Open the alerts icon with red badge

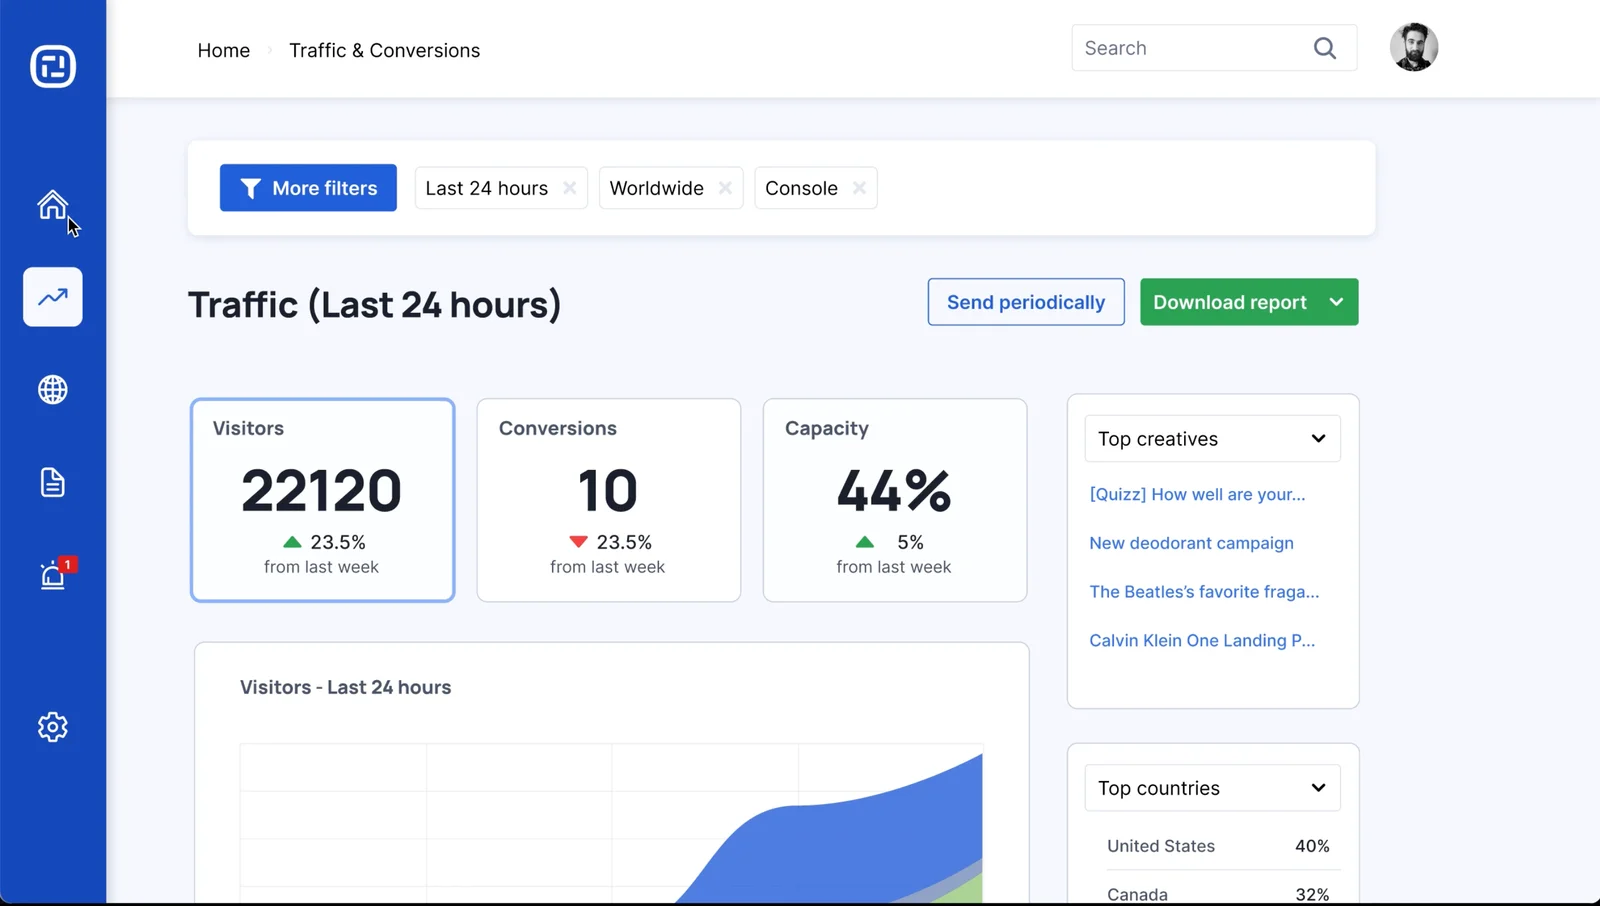point(53,575)
